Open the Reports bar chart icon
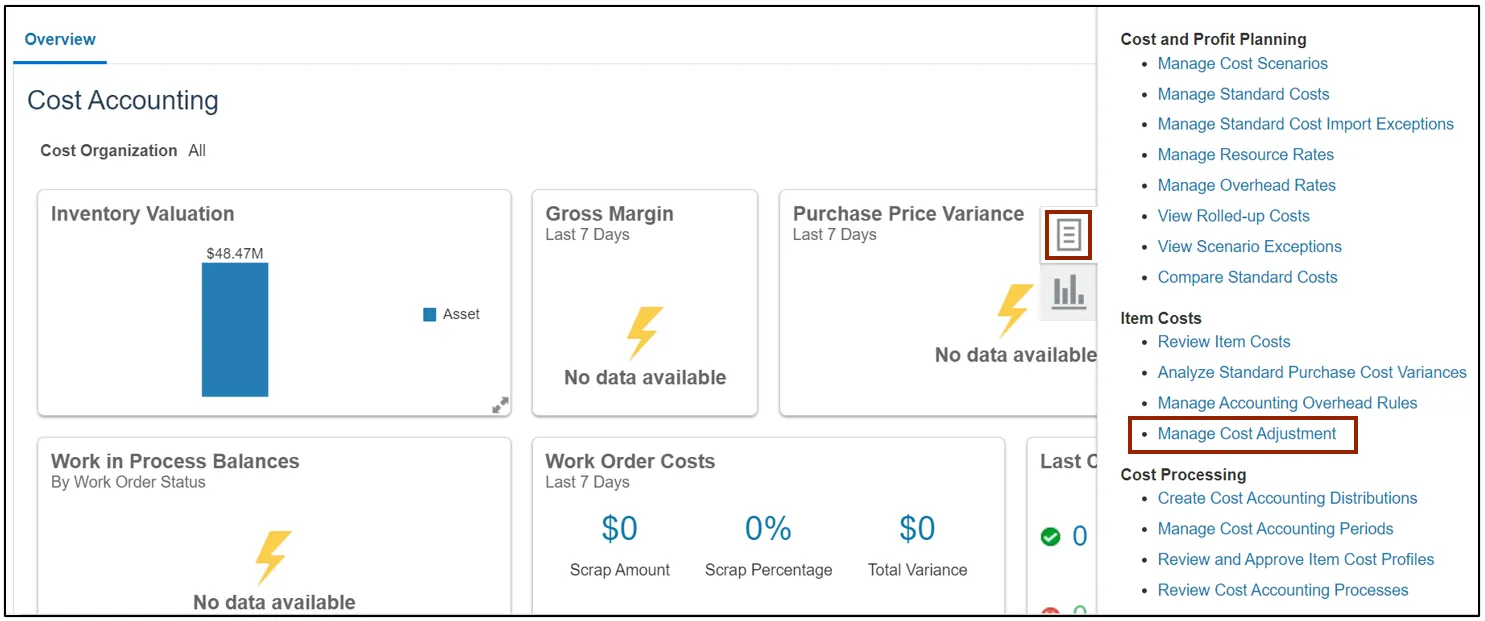Screen dimensions: 1485x621 1068,291
